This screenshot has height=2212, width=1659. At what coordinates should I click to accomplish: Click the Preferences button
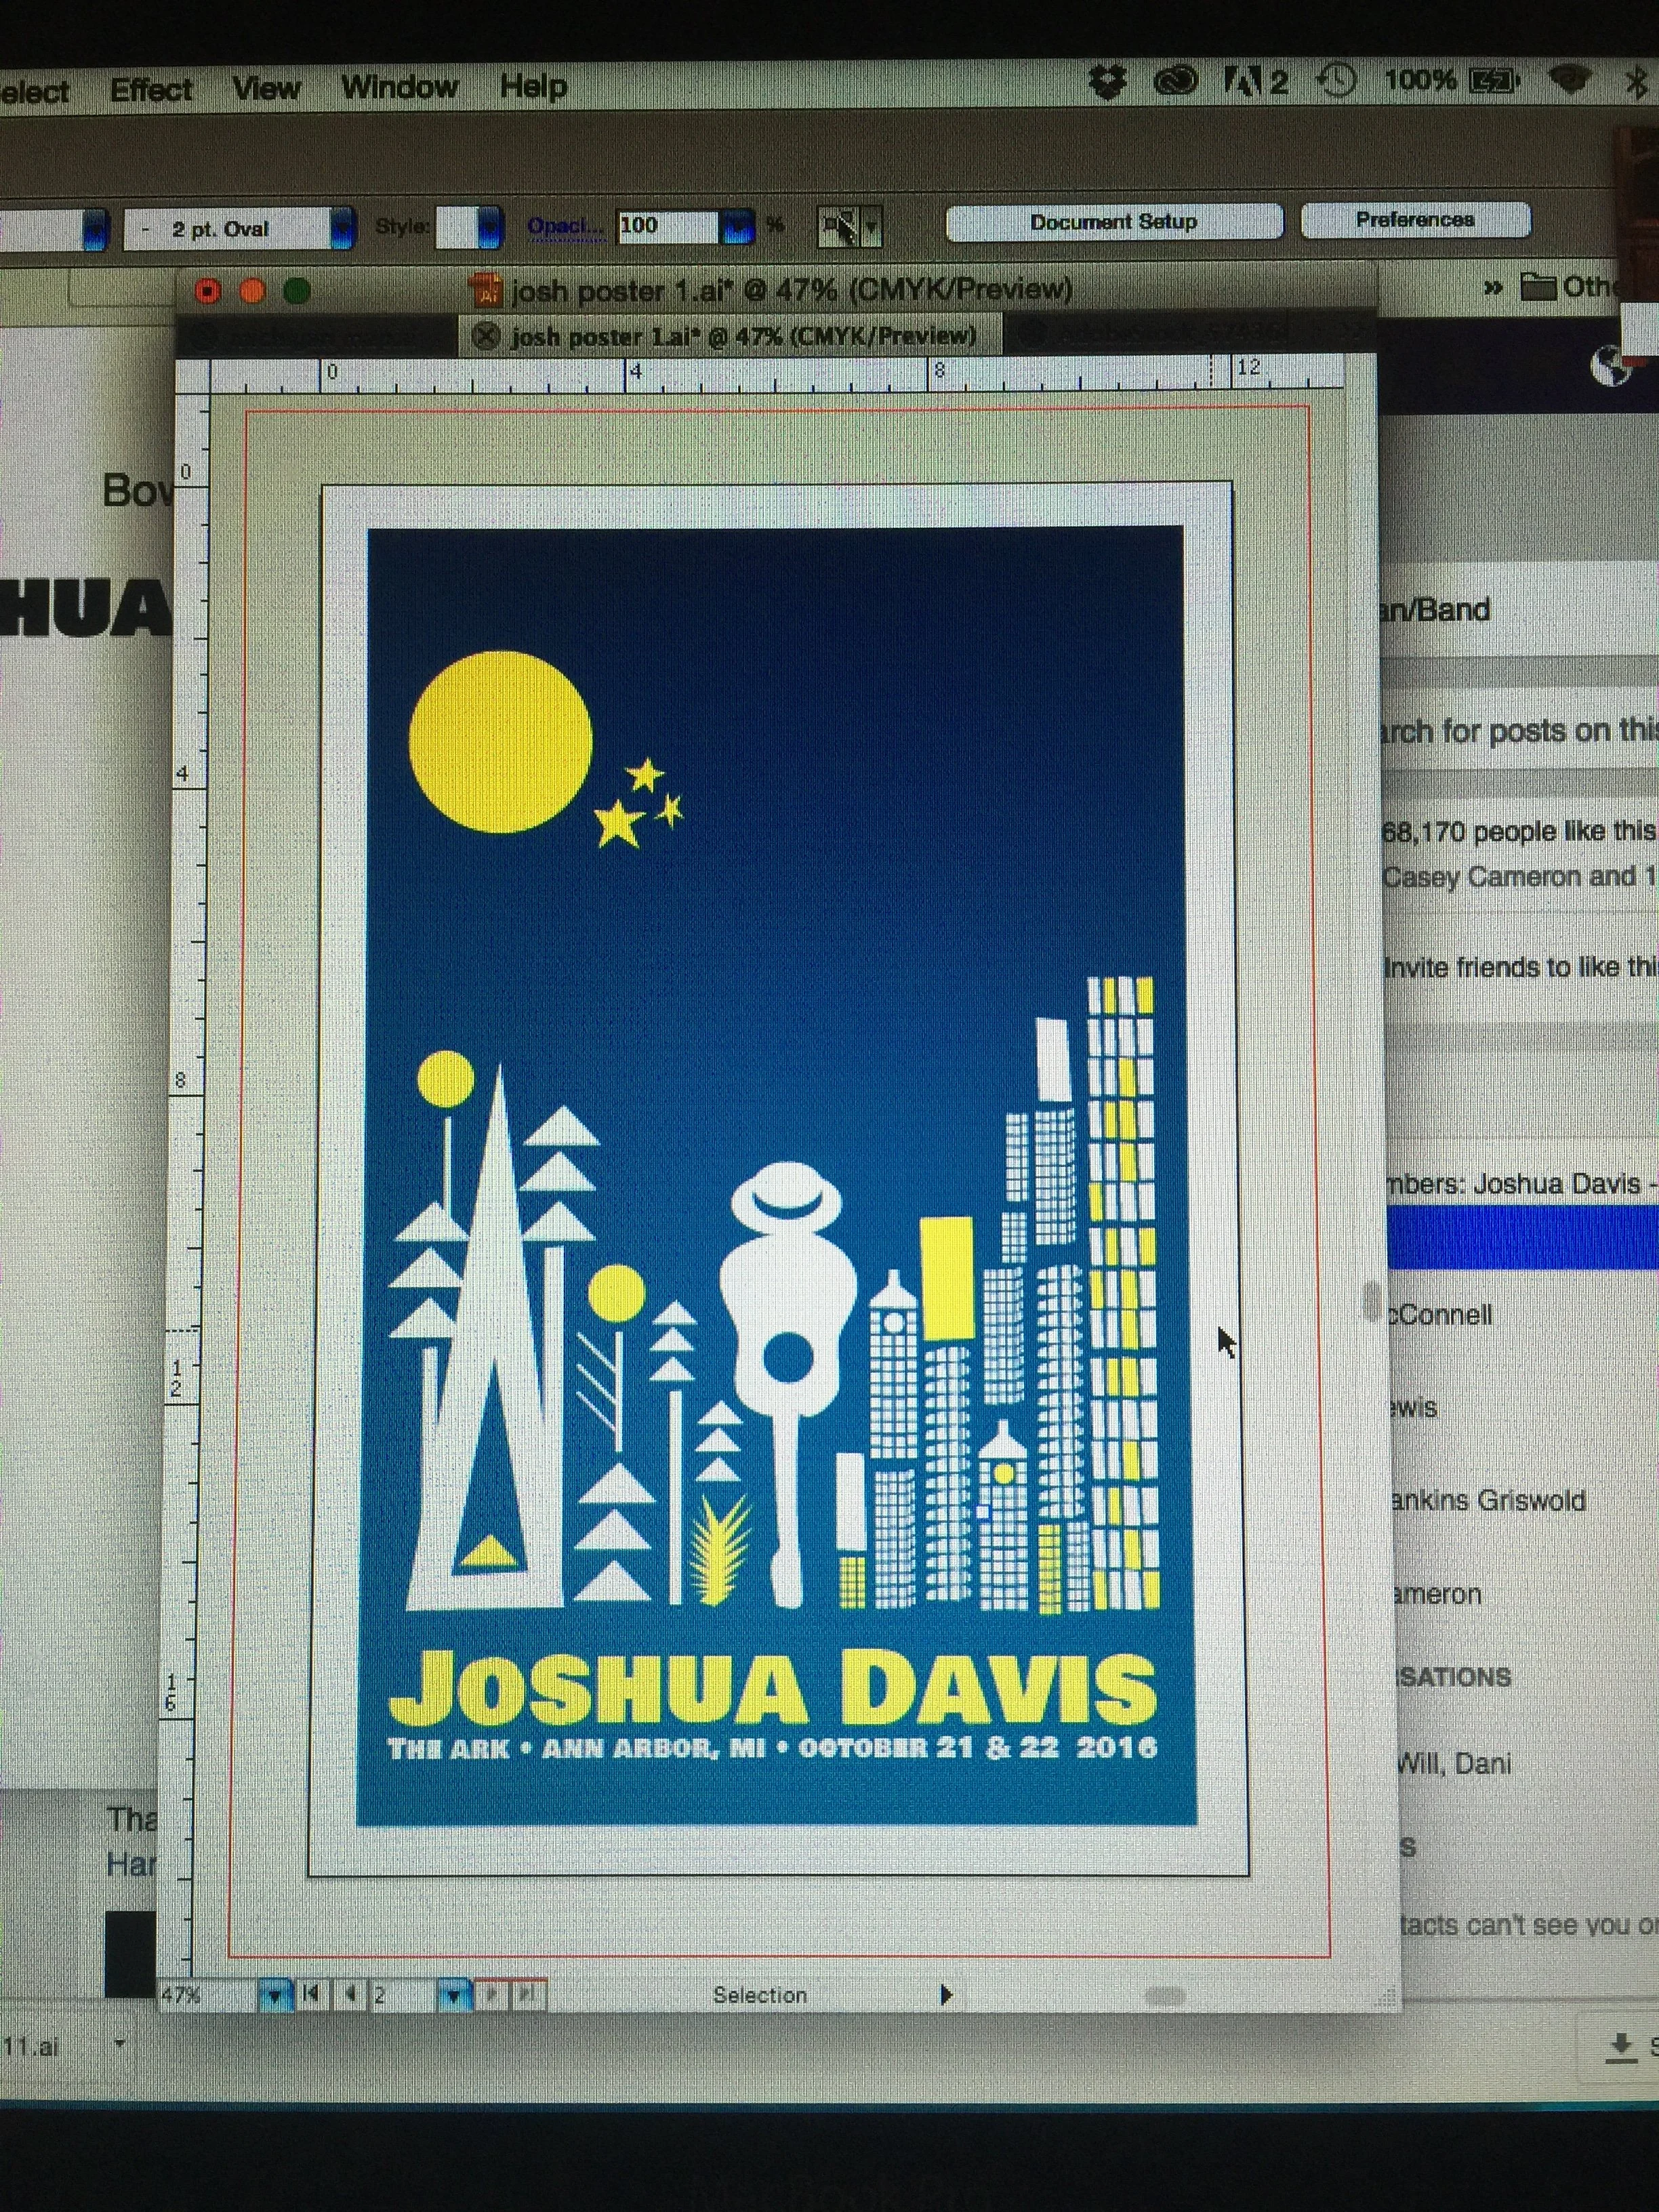point(1415,220)
